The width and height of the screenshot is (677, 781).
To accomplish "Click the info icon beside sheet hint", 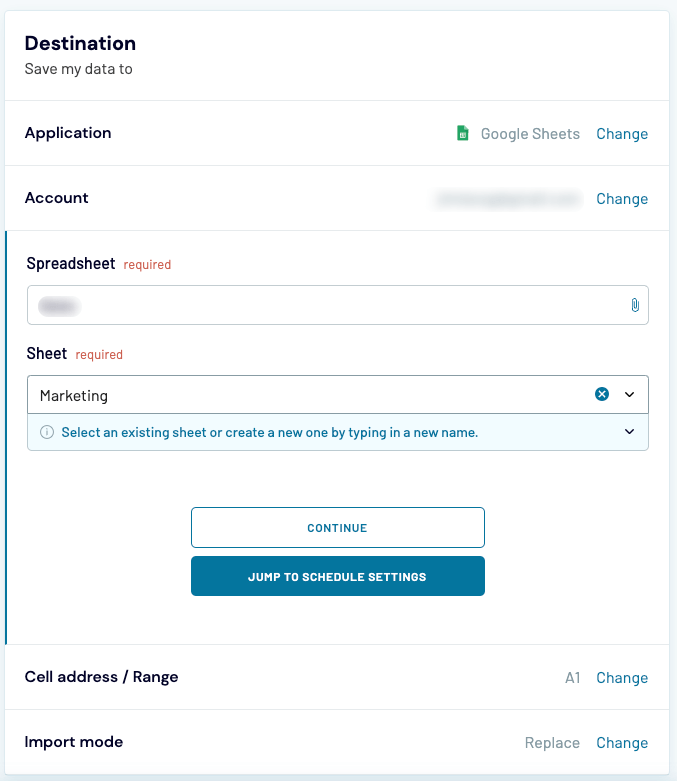I will click(47, 432).
